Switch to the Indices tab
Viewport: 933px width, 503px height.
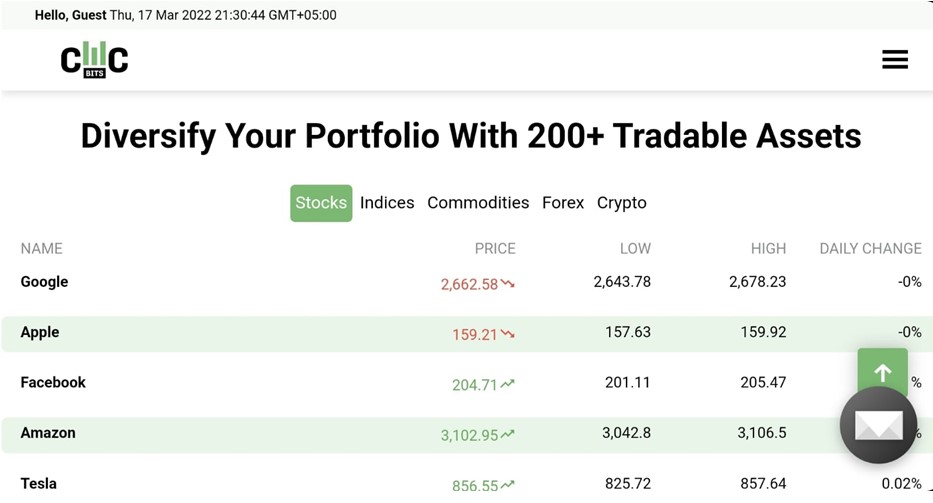(x=387, y=203)
